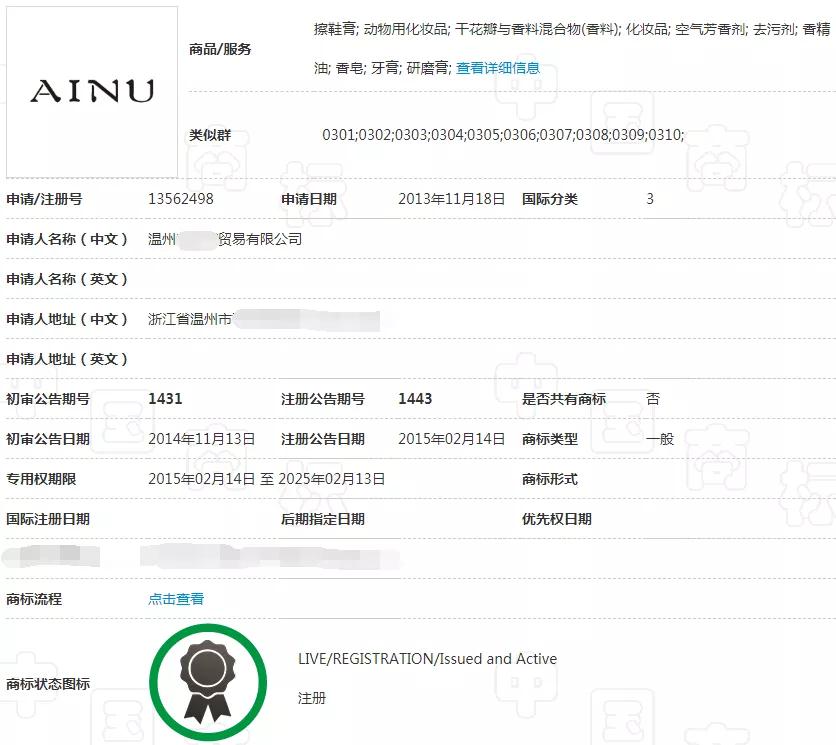This screenshot has height=745, width=836.
Task: Click the preliminary announcement number 1431
Action: (x=165, y=399)
